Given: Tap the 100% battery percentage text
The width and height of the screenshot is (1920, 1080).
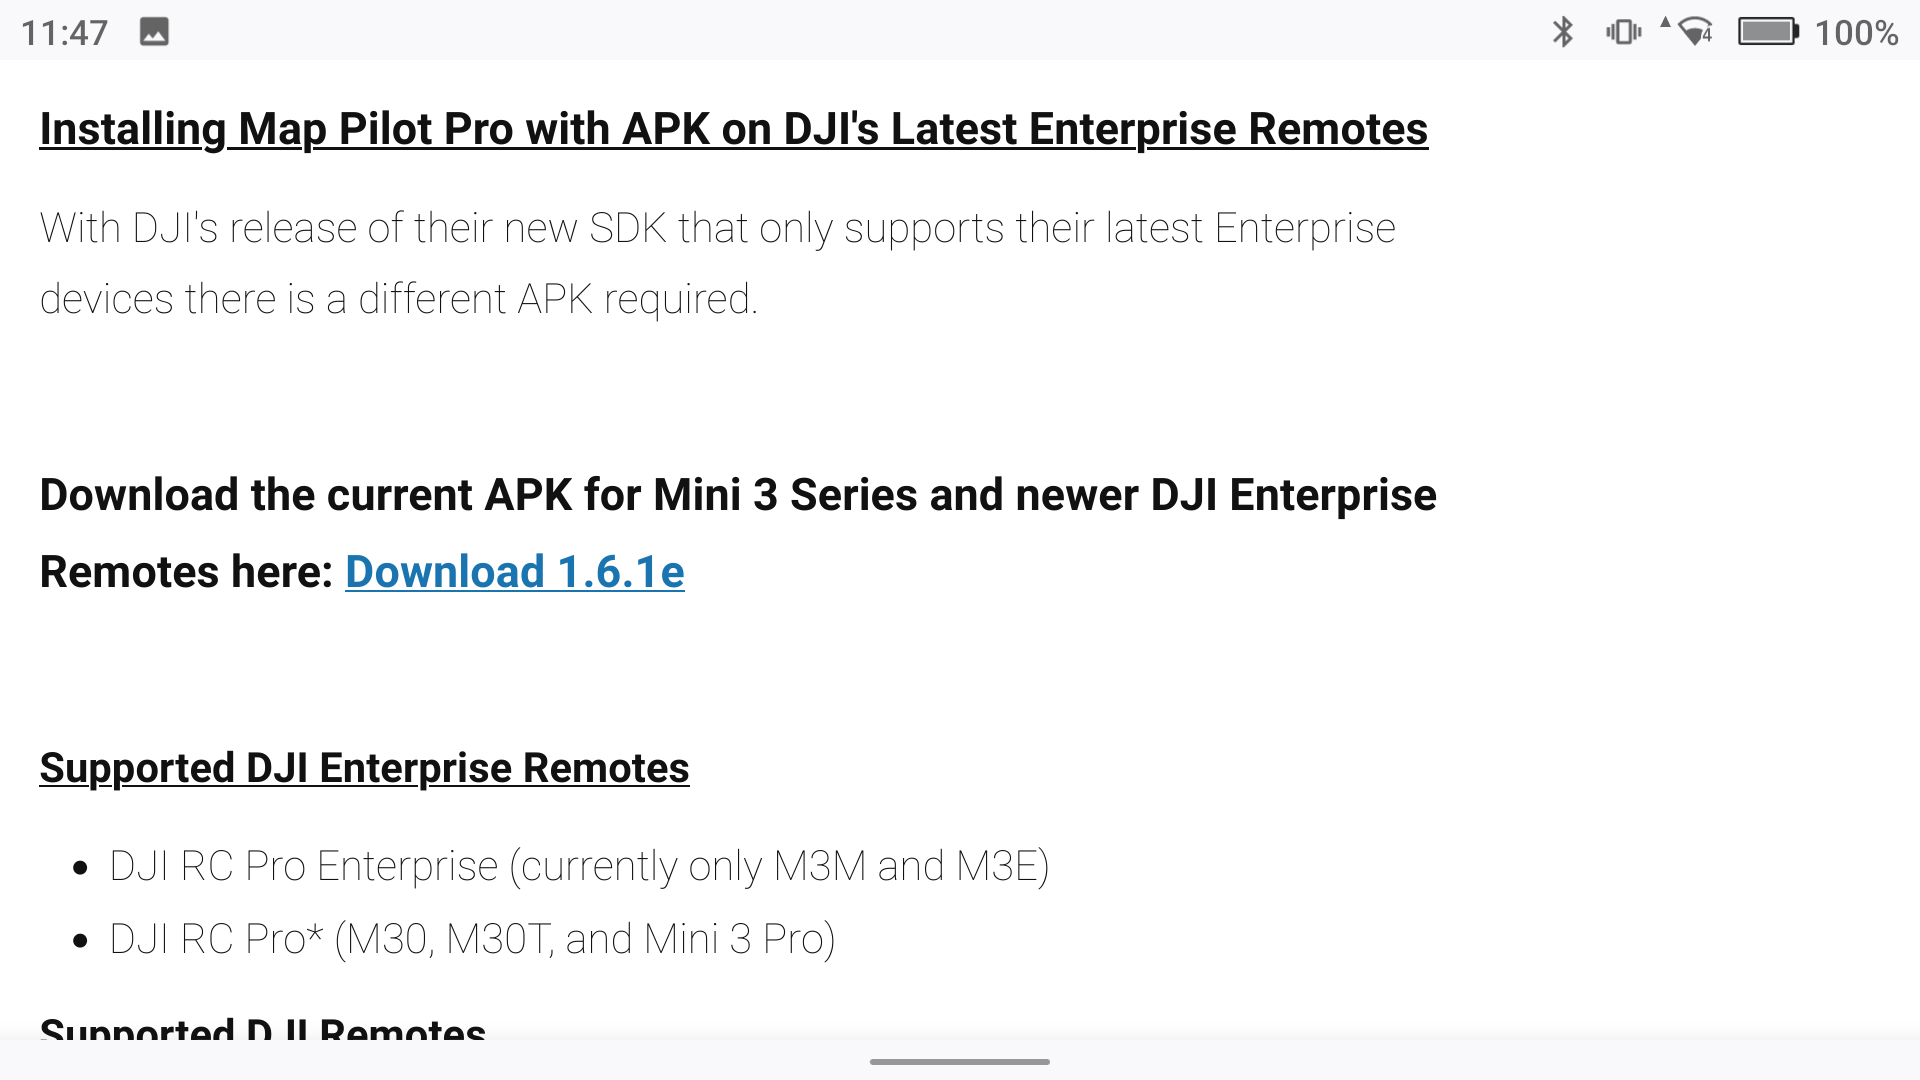Looking at the screenshot, I should [x=1856, y=33].
